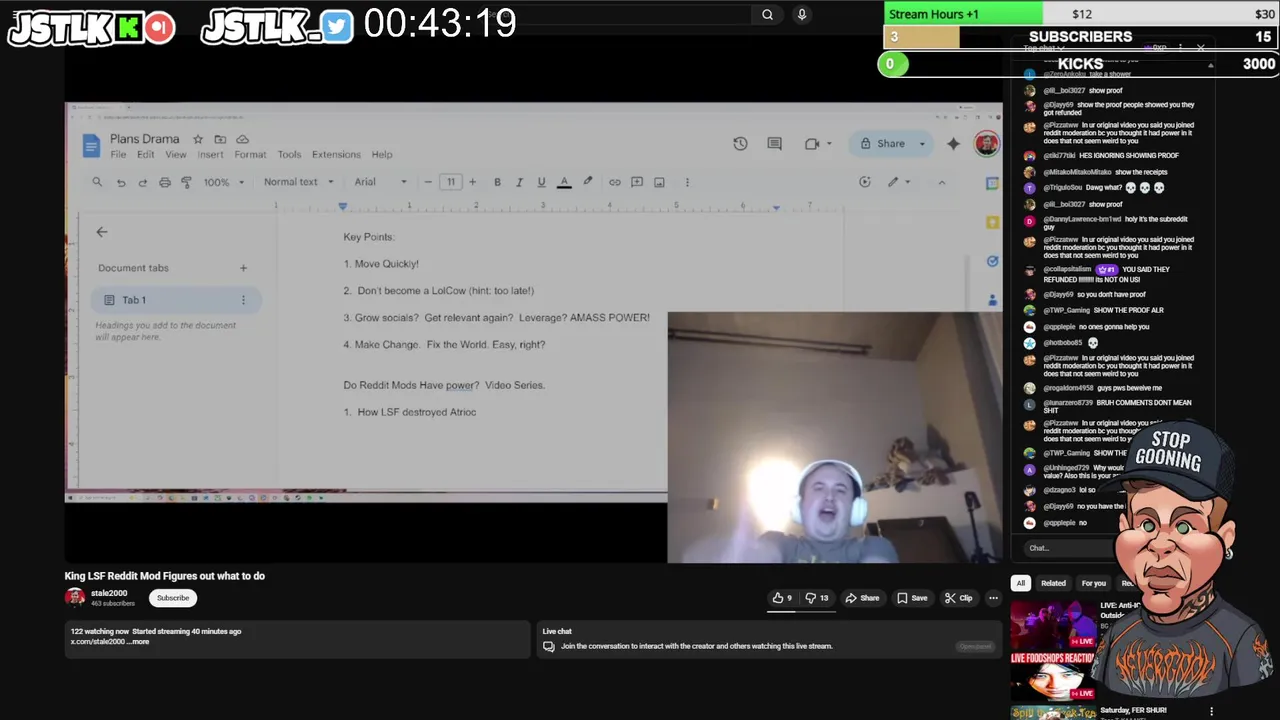Open the Normal text style dropdown
The height and width of the screenshot is (720, 1280).
tap(297, 182)
